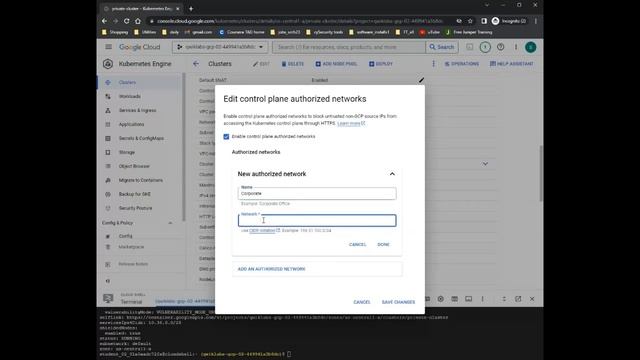Select Services & Ingress in the sidebar

click(139, 110)
